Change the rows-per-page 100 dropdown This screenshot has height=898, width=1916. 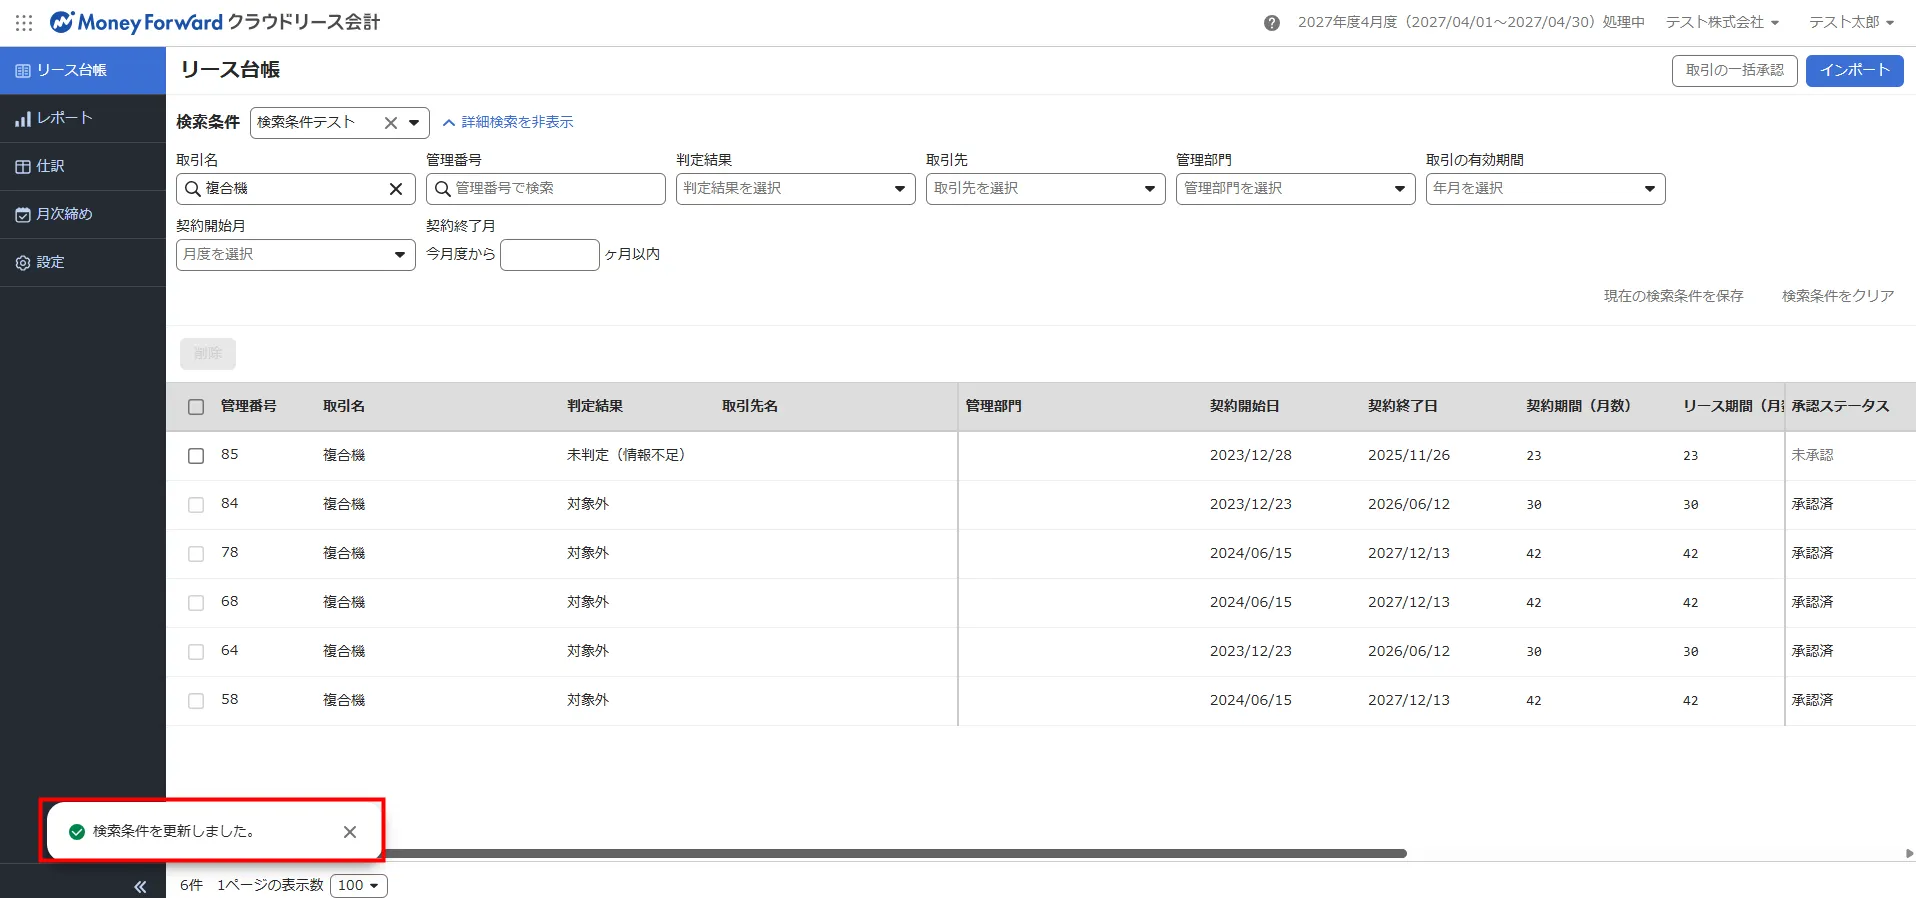pos(358,886)
